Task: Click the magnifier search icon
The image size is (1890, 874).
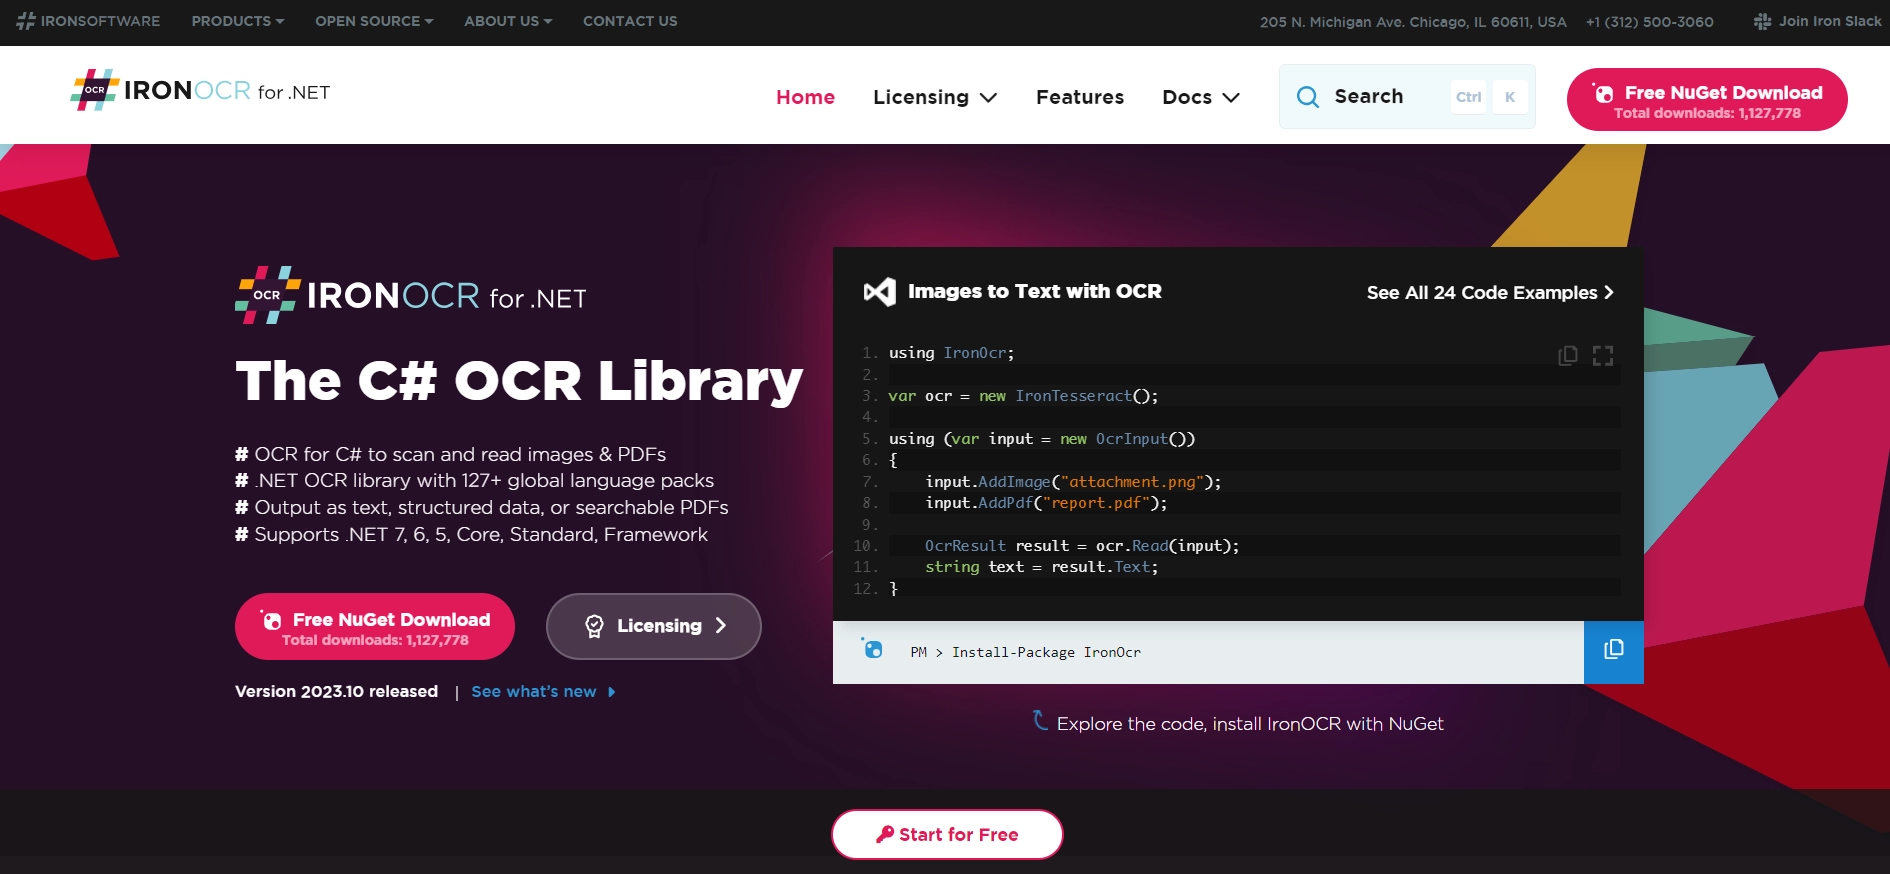Action: 1307,97
